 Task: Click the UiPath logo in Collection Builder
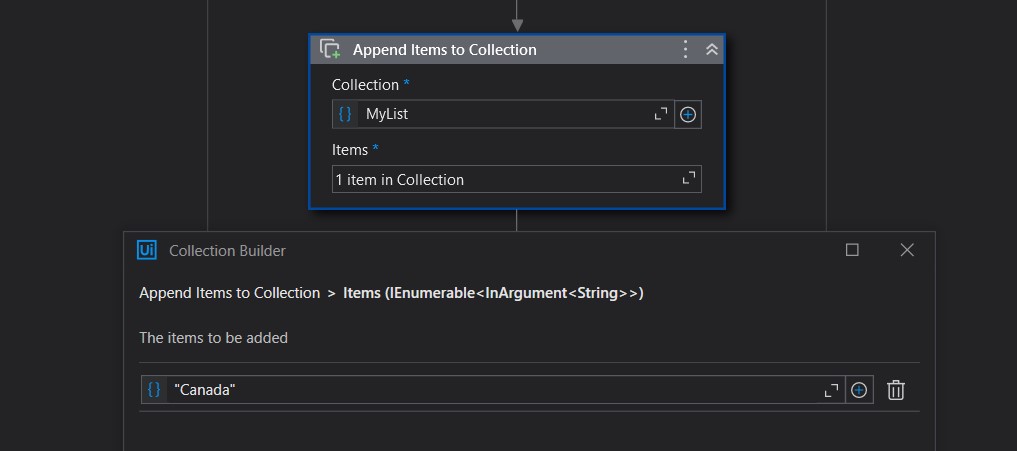click(x=147, y=250)
